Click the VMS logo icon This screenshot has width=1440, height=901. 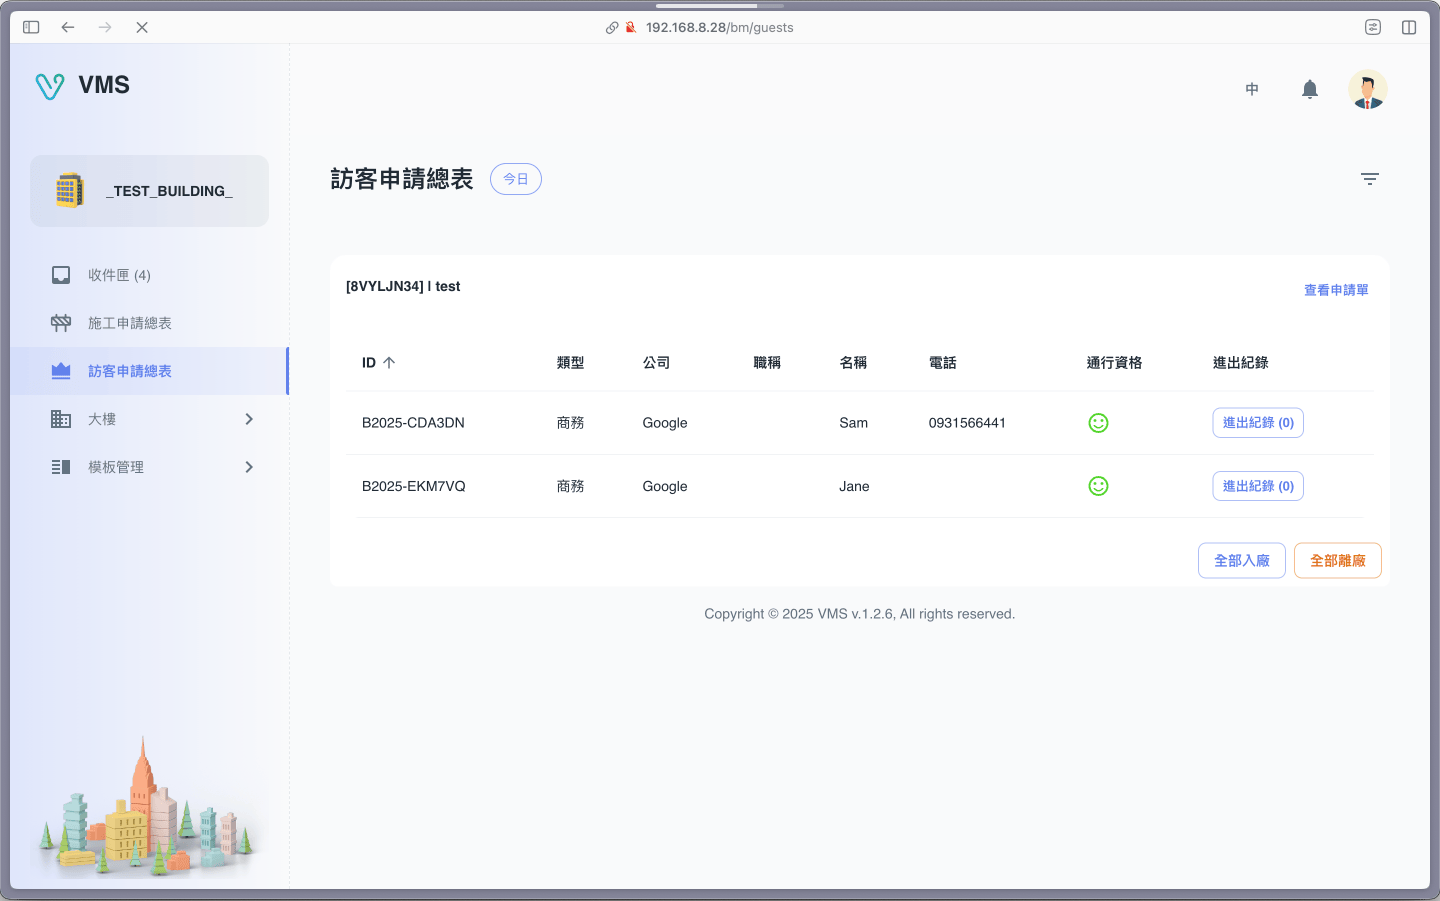tap(50, 86)
